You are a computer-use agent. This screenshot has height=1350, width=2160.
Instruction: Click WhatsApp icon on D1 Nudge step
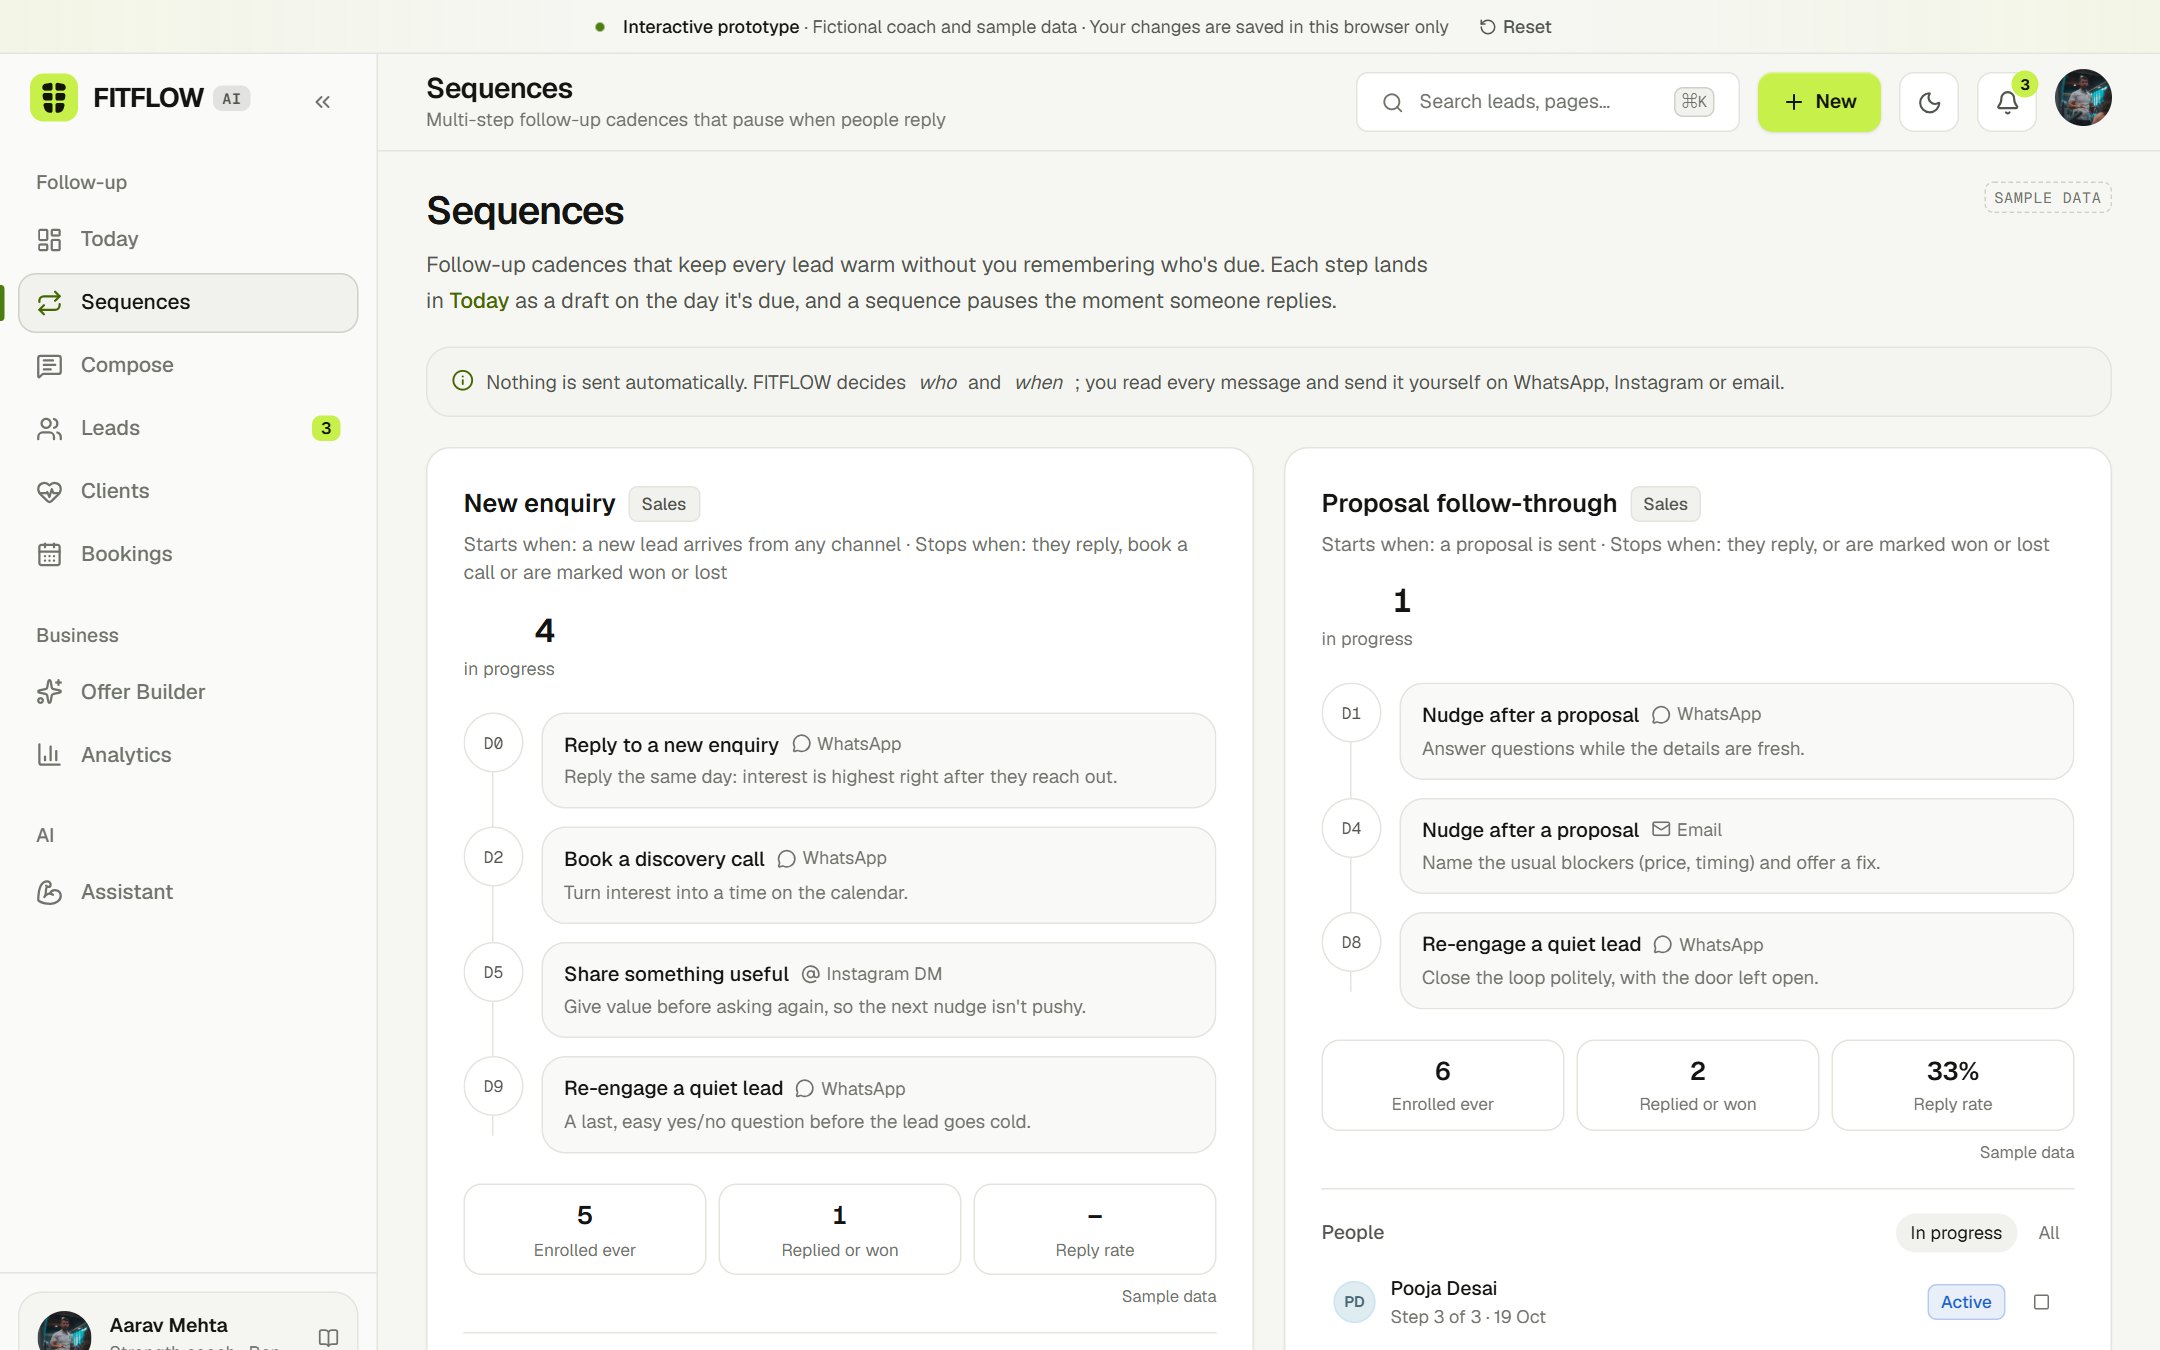pyautogui.click(x=1661, y=715)
